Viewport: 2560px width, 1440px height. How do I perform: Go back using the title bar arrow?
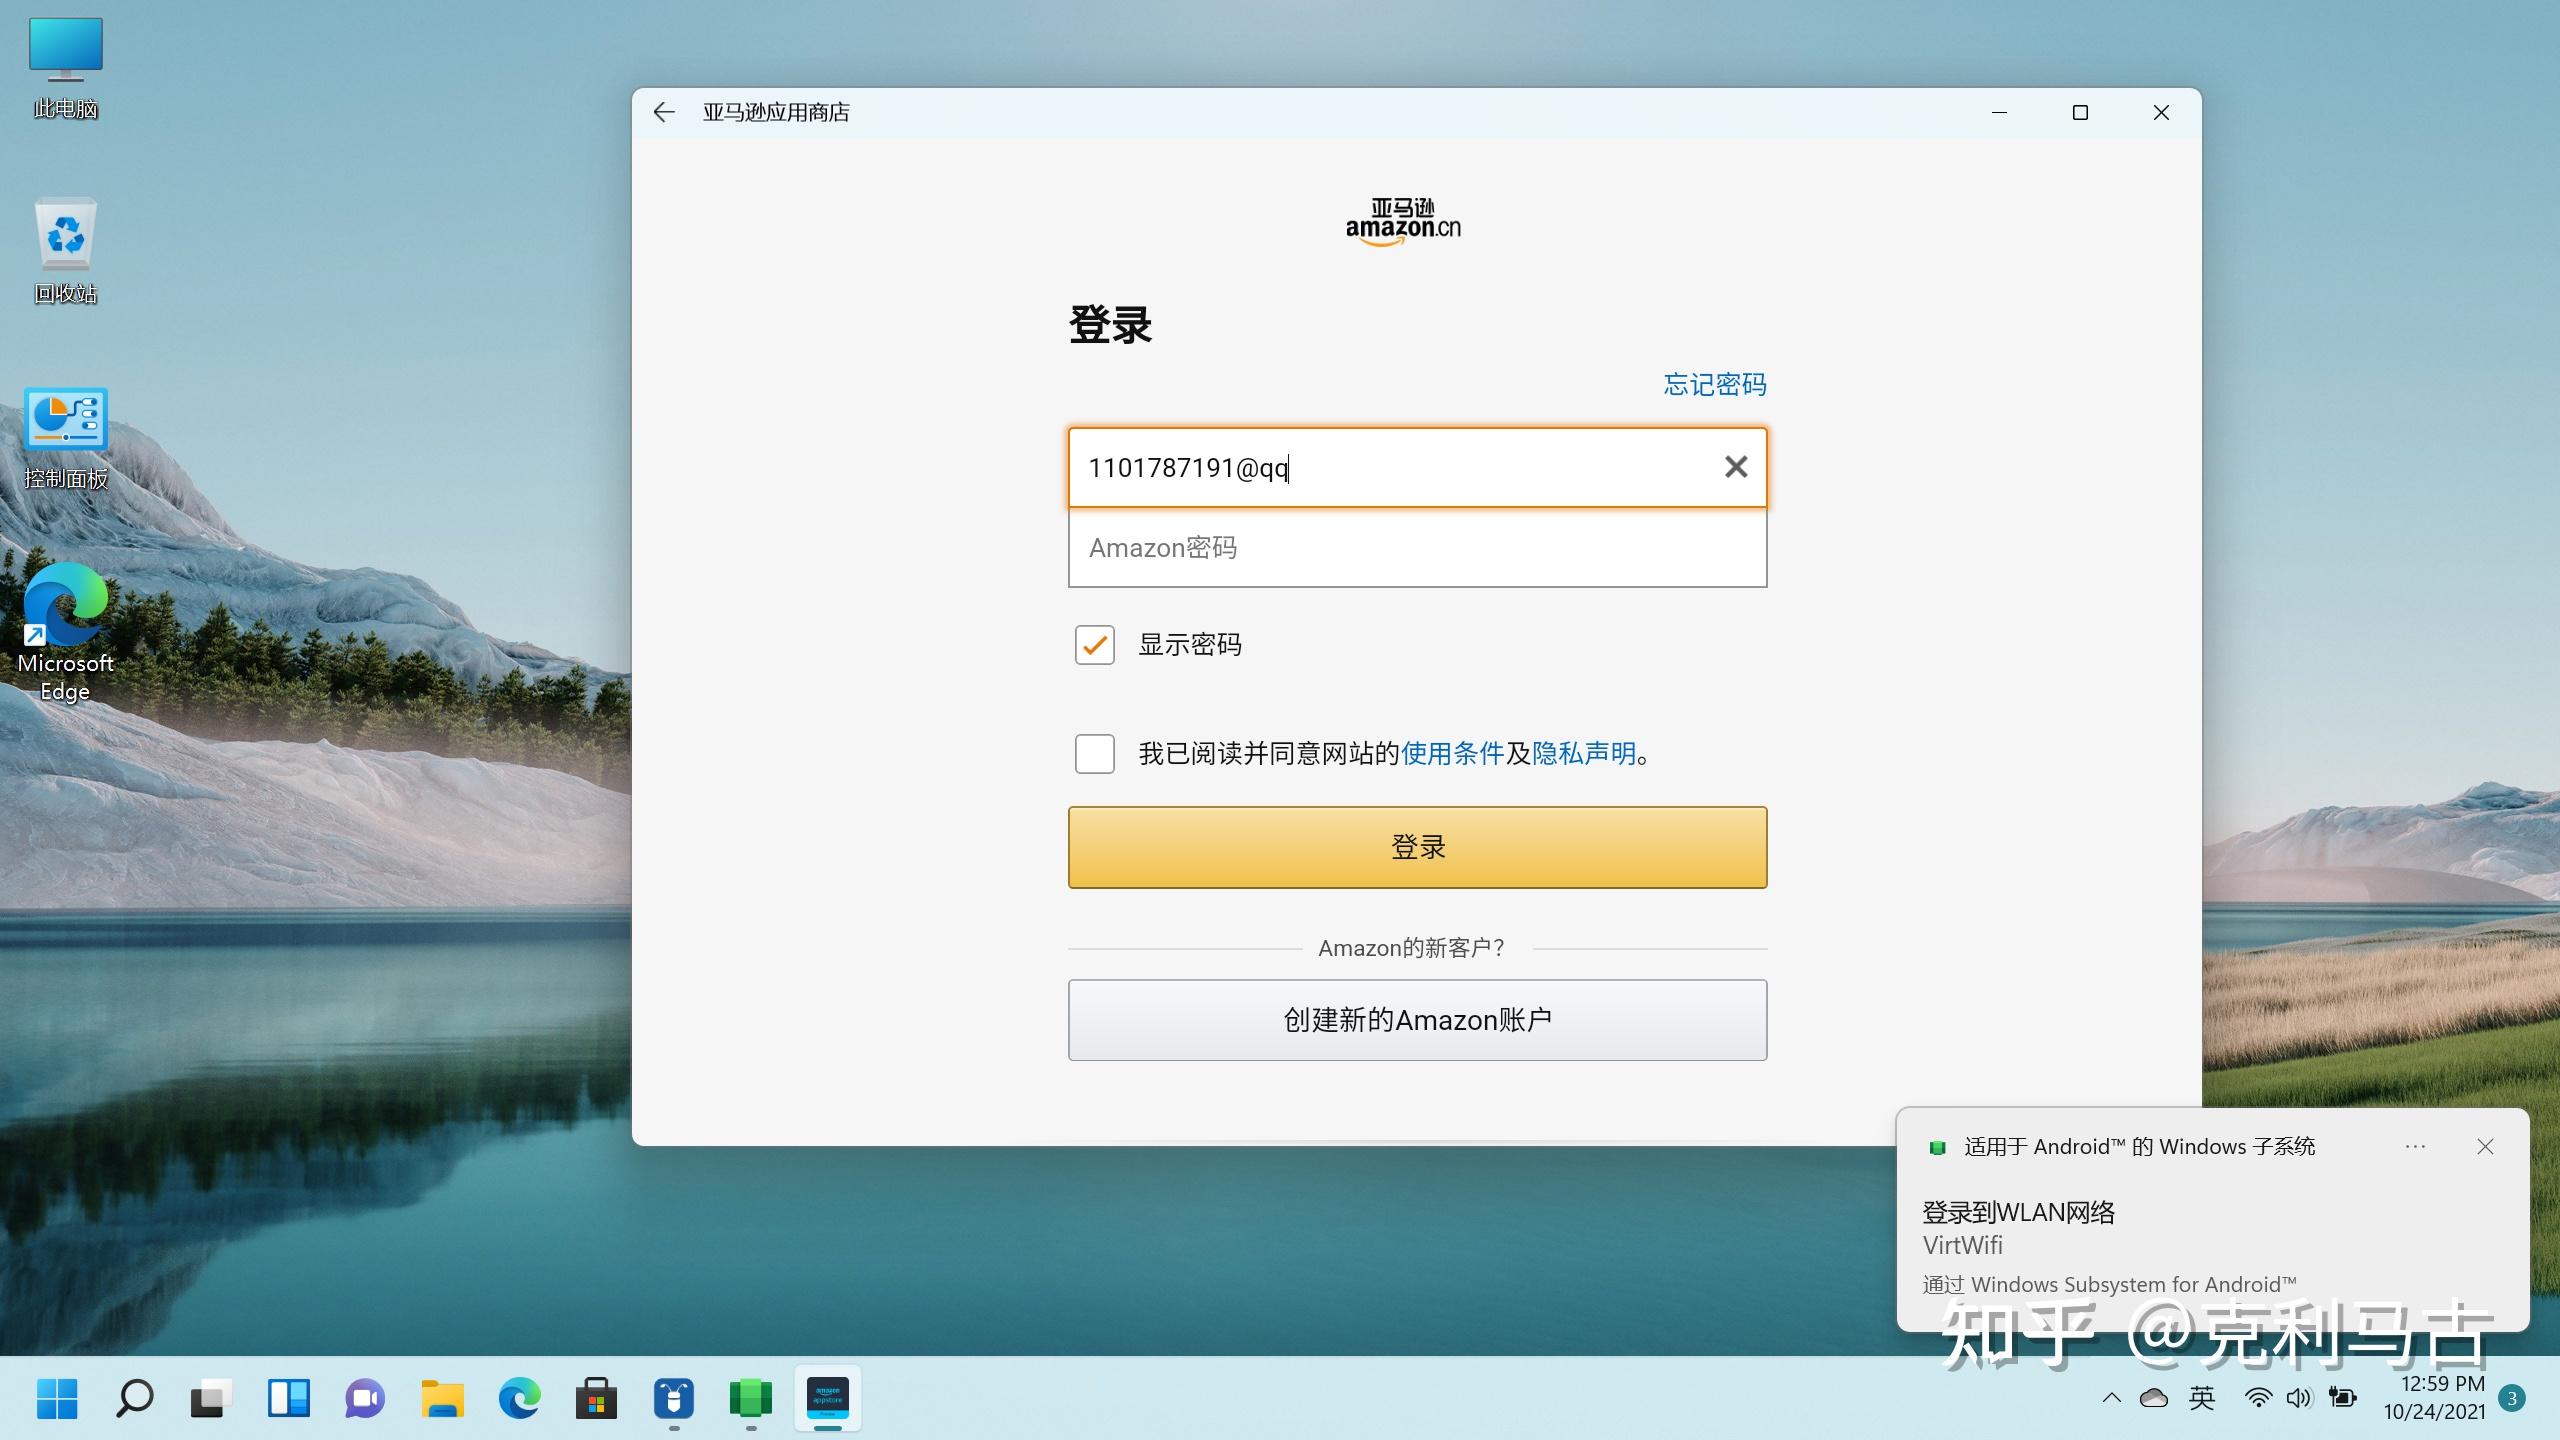coord(664,112)
